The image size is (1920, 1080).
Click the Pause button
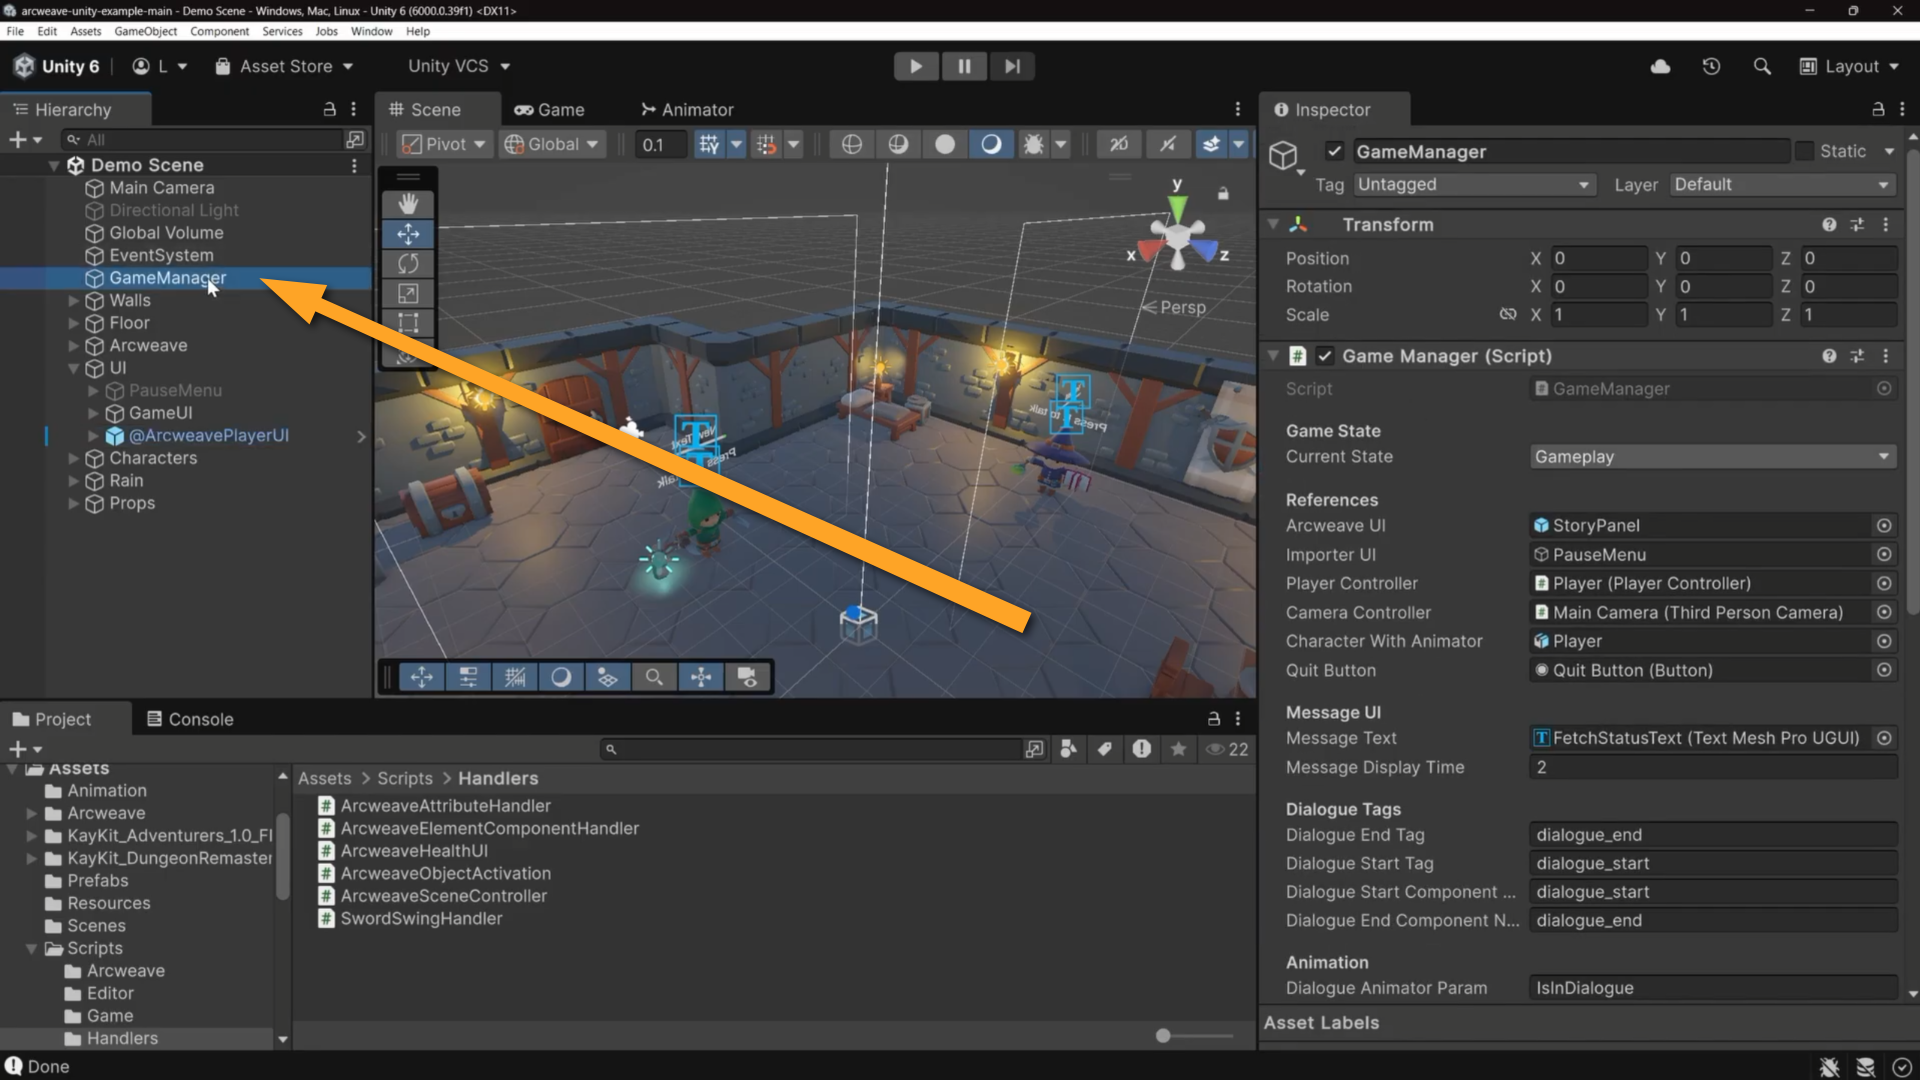point(964,66)
